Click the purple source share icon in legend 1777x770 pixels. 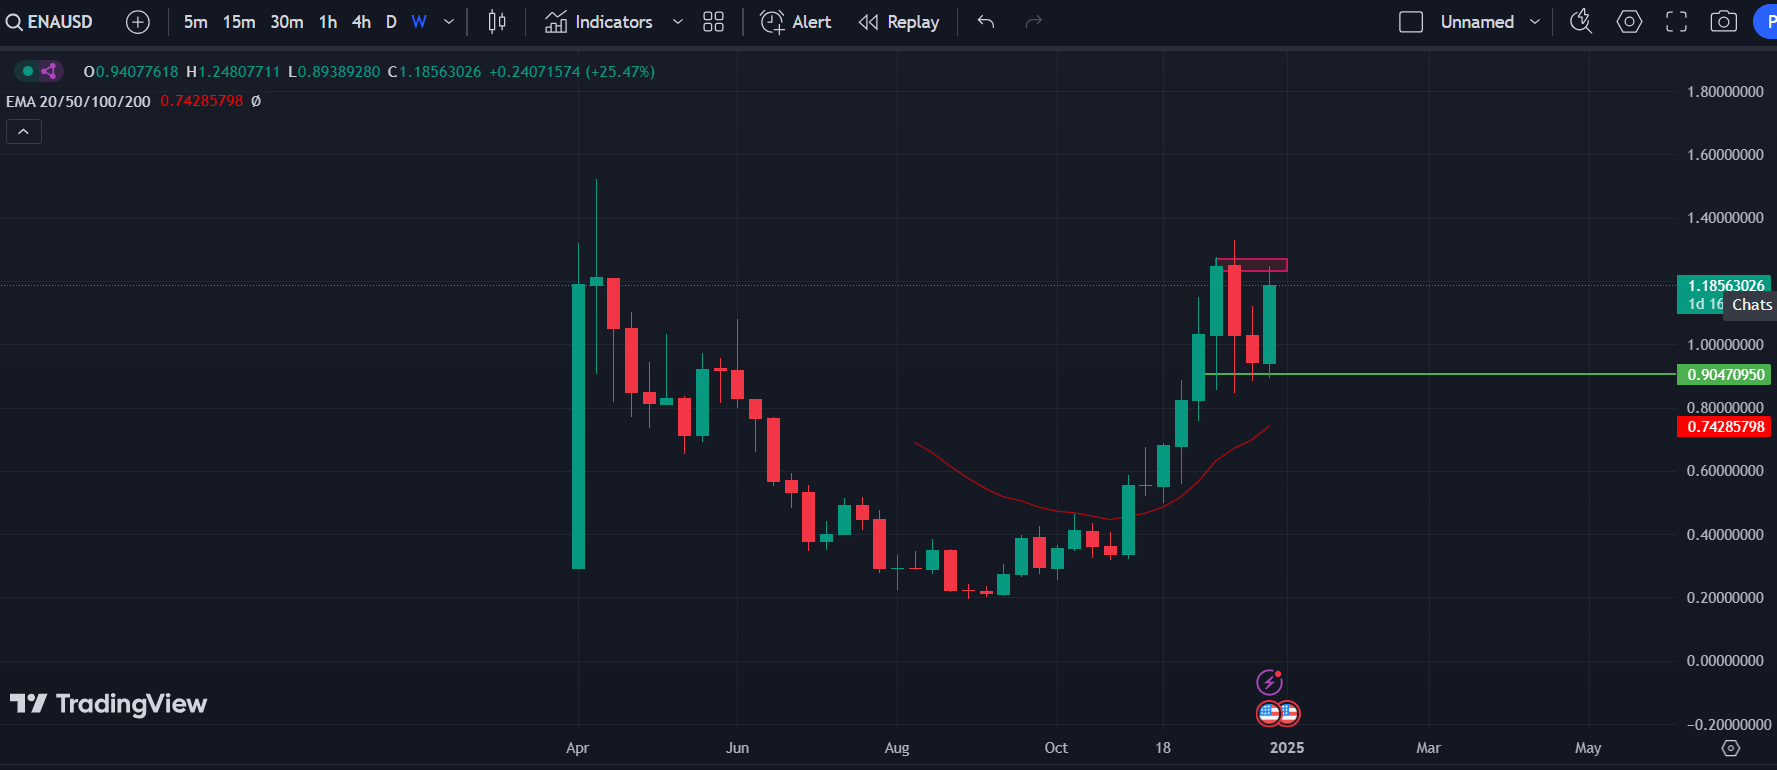[49, 71]
